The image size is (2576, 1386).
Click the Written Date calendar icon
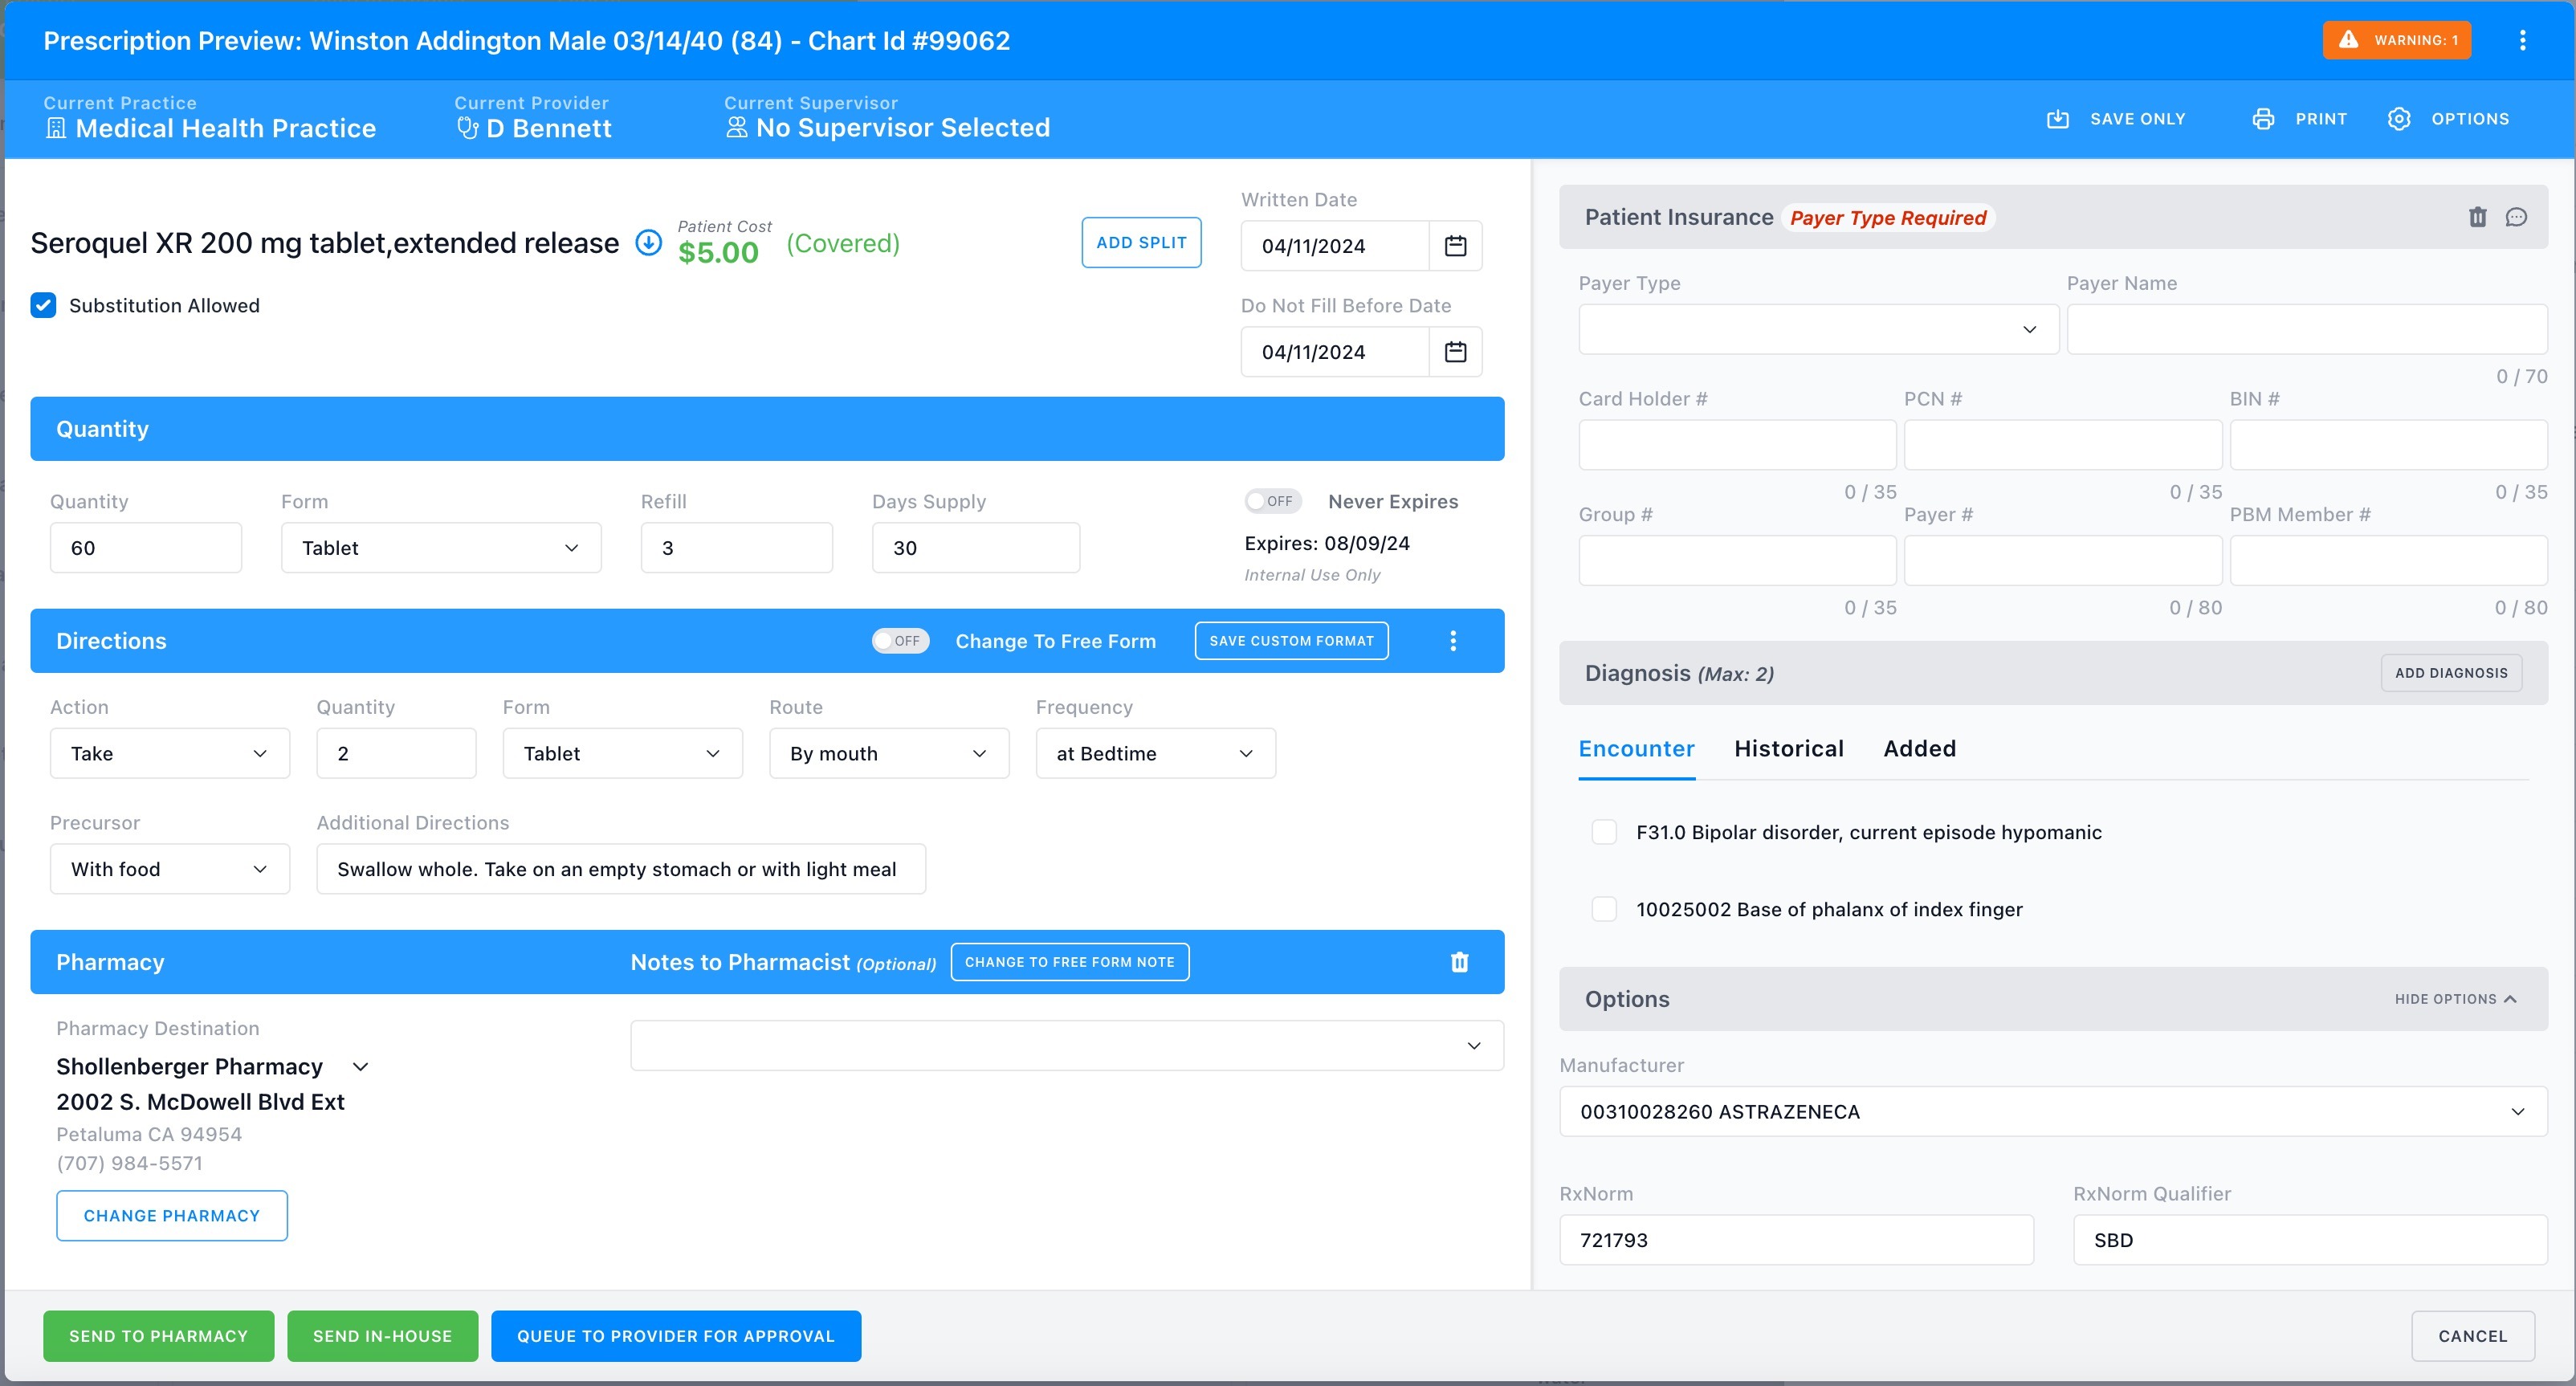tap(1455, 245)
